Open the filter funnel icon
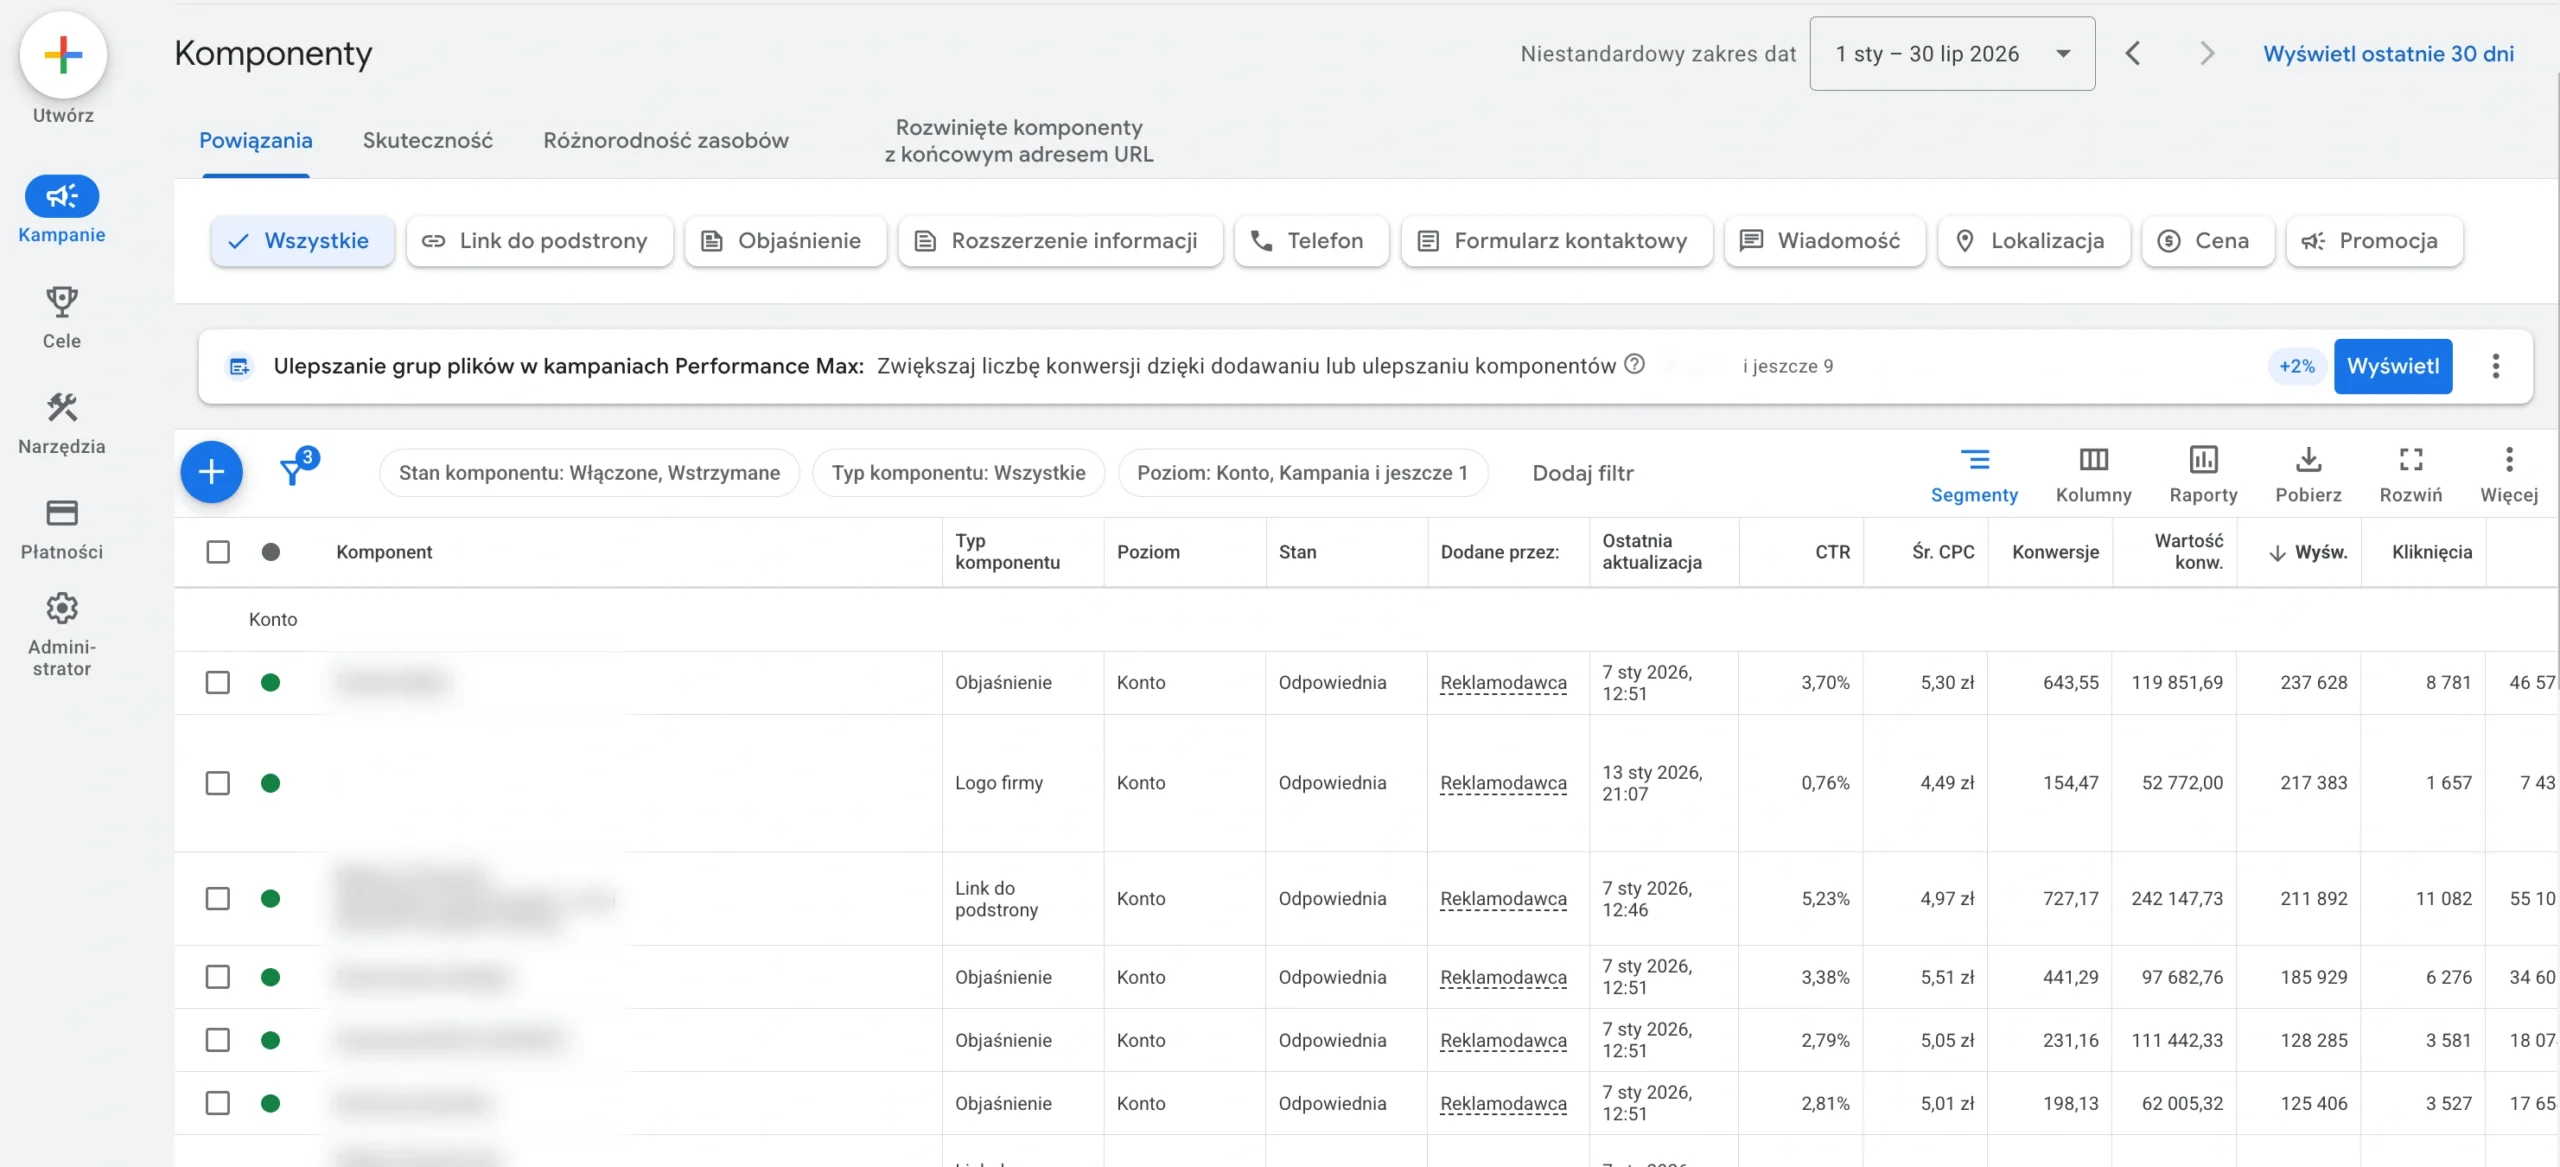This screenshot has height=1167, width=2560. (x=293, y=470)
